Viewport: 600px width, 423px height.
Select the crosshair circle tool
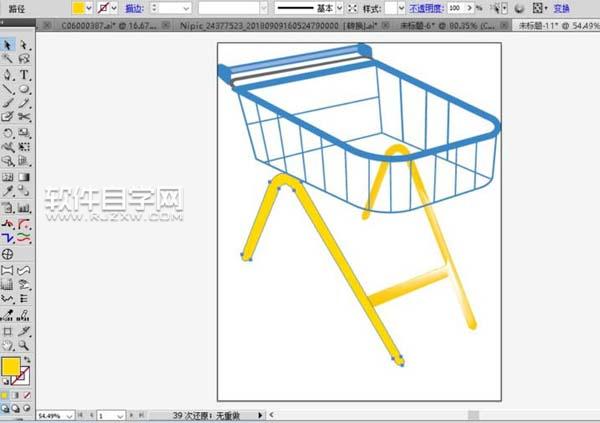click(x=7, y=254)
